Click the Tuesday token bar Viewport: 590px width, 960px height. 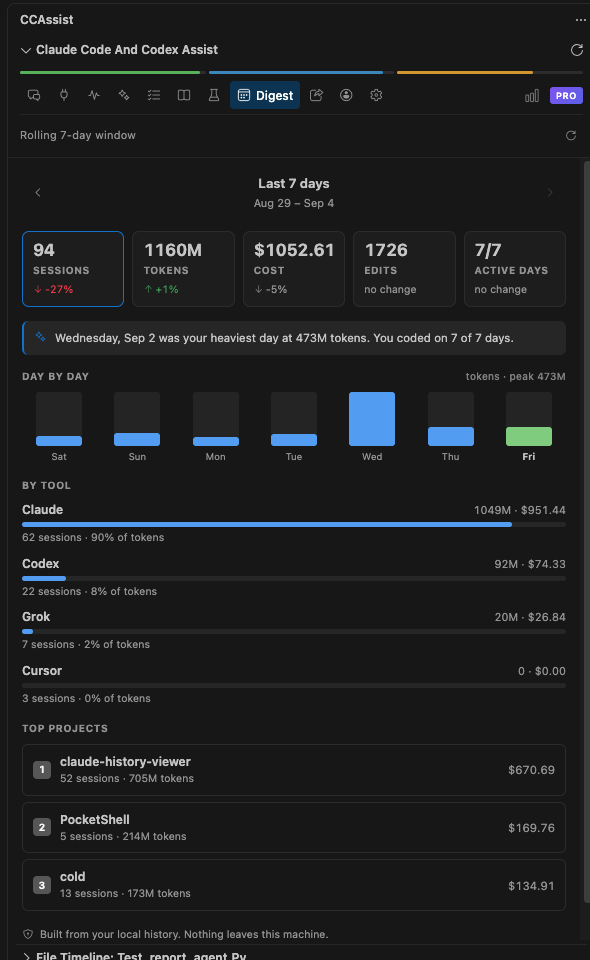[x=294, y=440]
